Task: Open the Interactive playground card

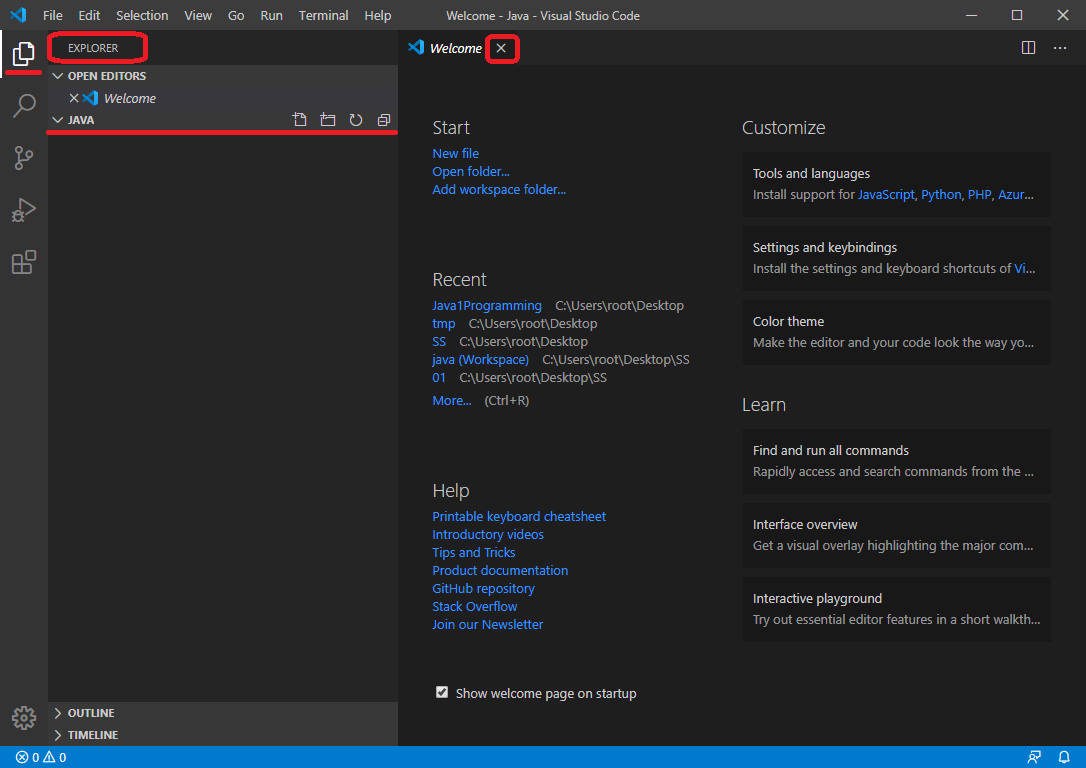Action: click(x=896, y=609)
